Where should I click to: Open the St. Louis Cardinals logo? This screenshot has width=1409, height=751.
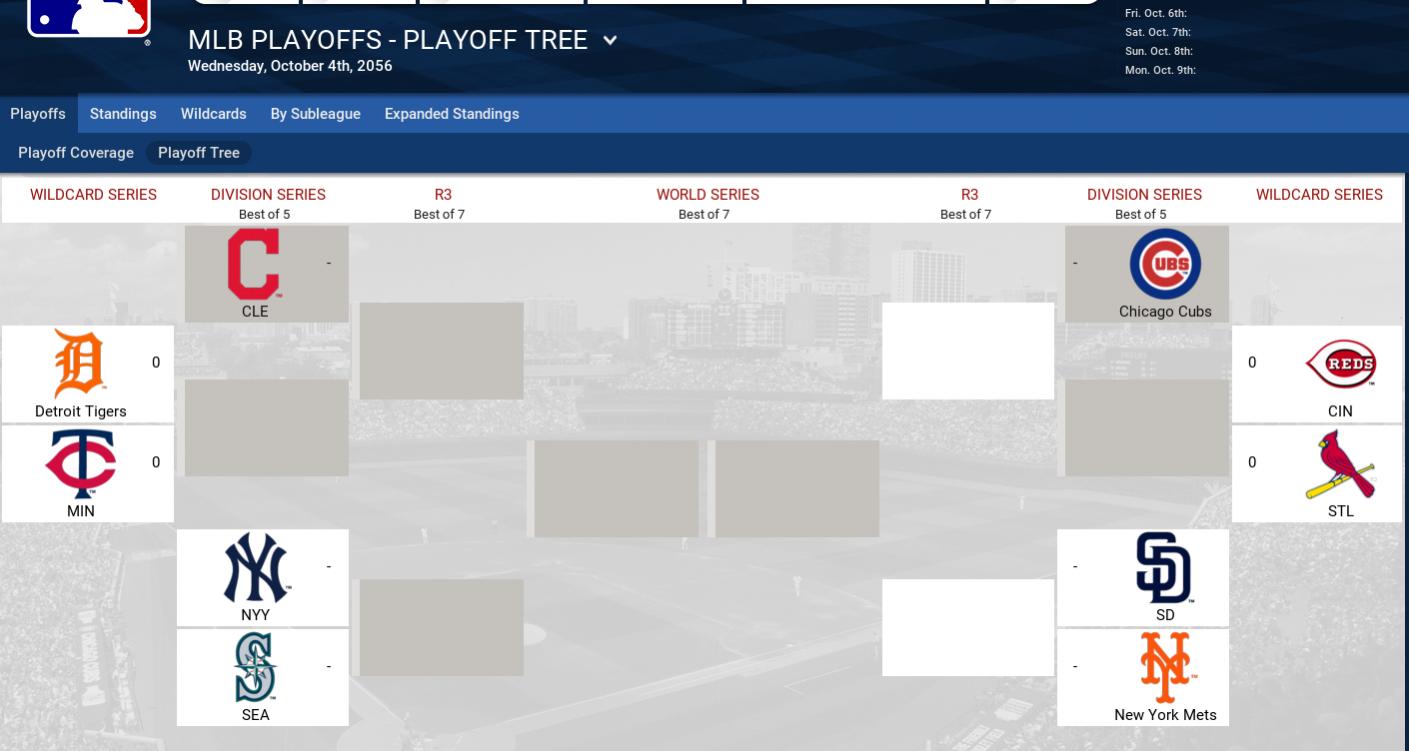click(x=1340, y=464)
